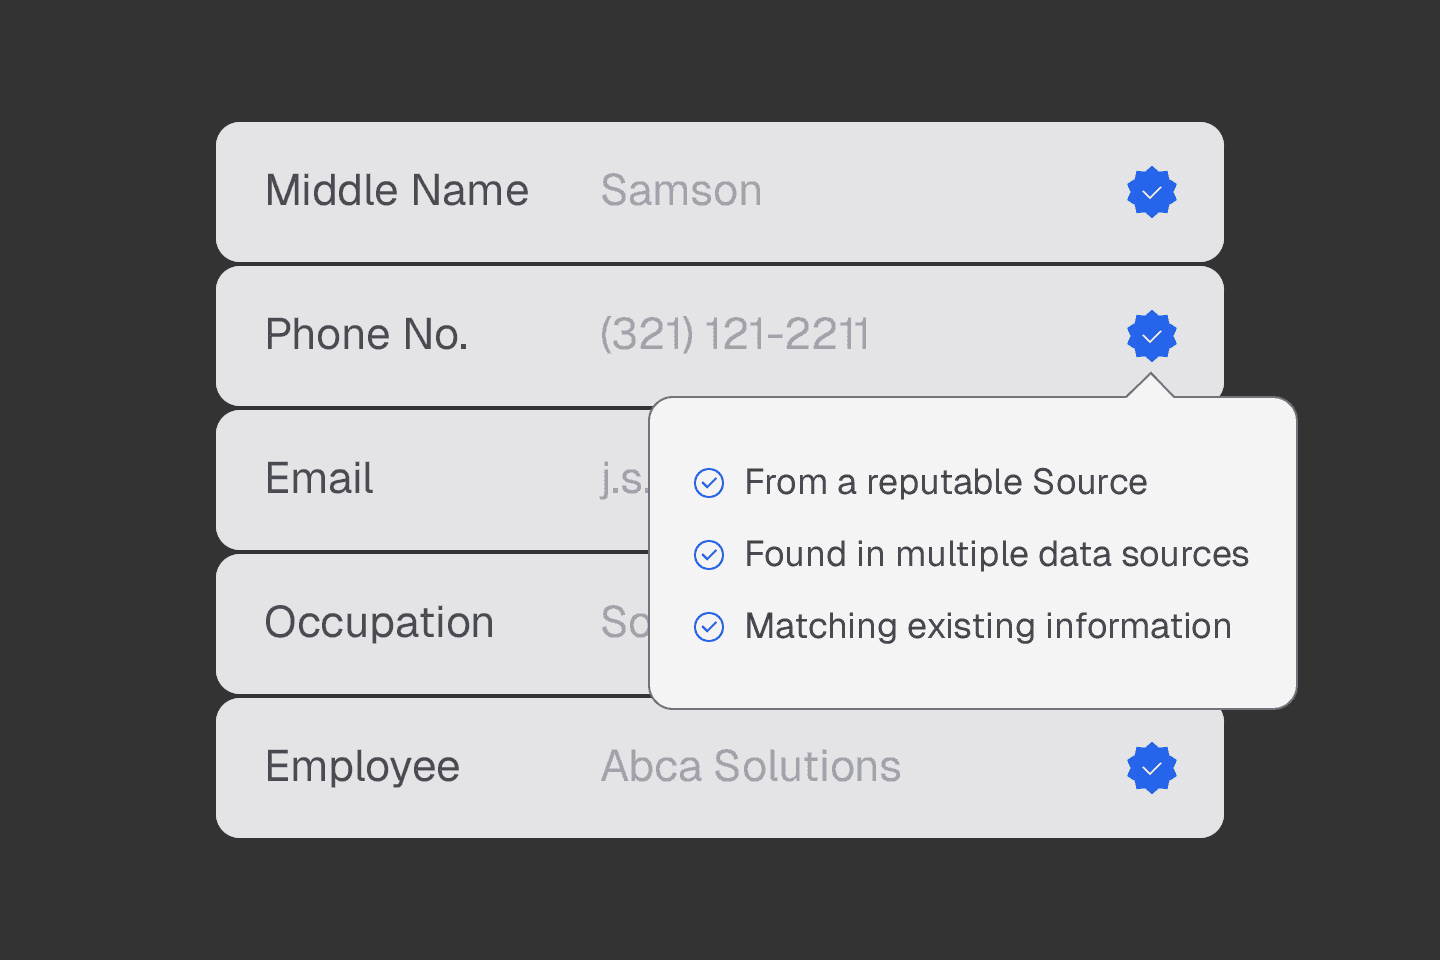Click the verified badge beside Employee

(x=1151, y=768)
